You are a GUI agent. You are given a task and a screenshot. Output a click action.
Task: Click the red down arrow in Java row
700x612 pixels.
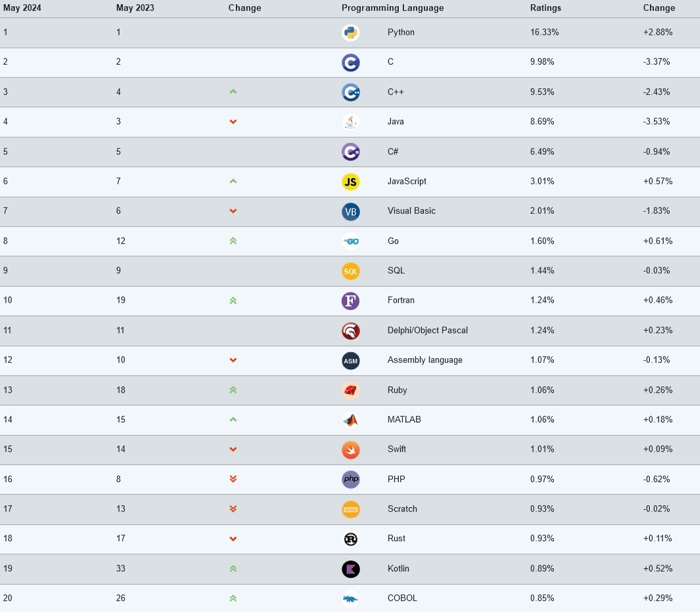pos(233,122)
